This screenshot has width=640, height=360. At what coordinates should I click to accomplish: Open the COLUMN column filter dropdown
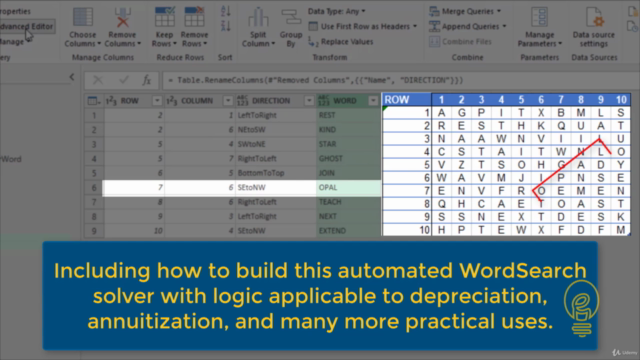(x=228, y=101)
